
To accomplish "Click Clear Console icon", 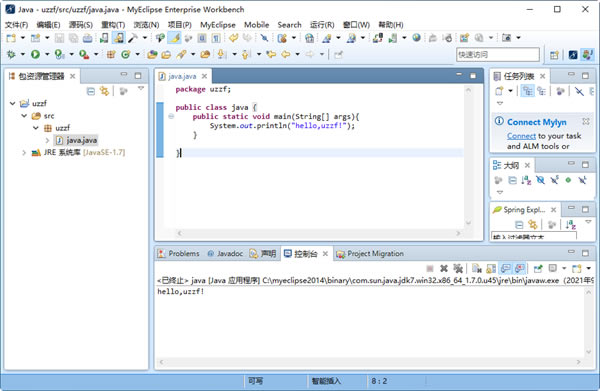I will (476, 268).
